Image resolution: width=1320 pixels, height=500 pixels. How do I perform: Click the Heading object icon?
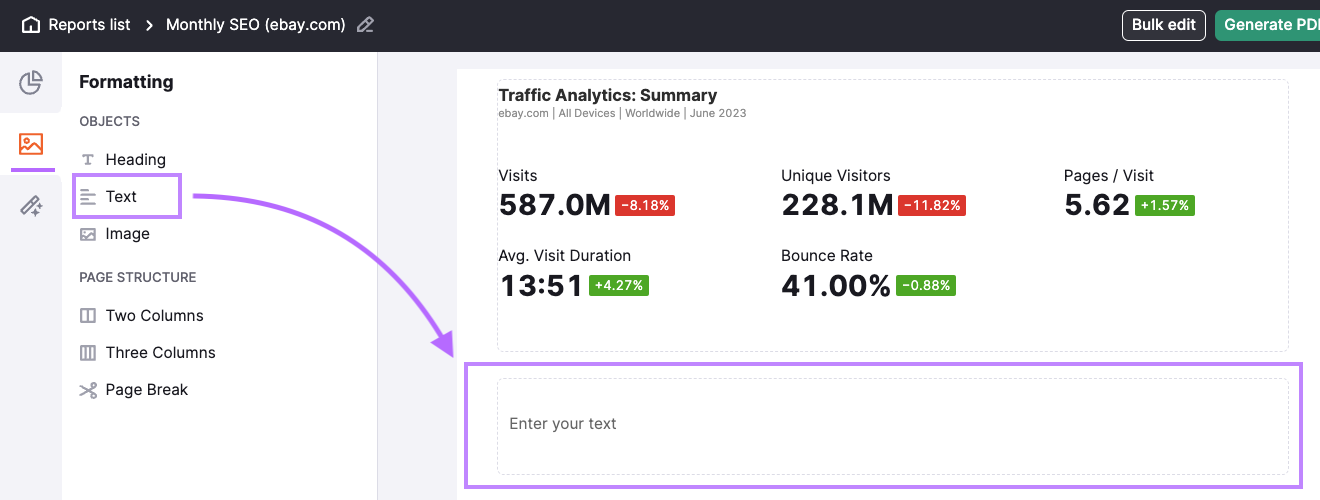88,160
